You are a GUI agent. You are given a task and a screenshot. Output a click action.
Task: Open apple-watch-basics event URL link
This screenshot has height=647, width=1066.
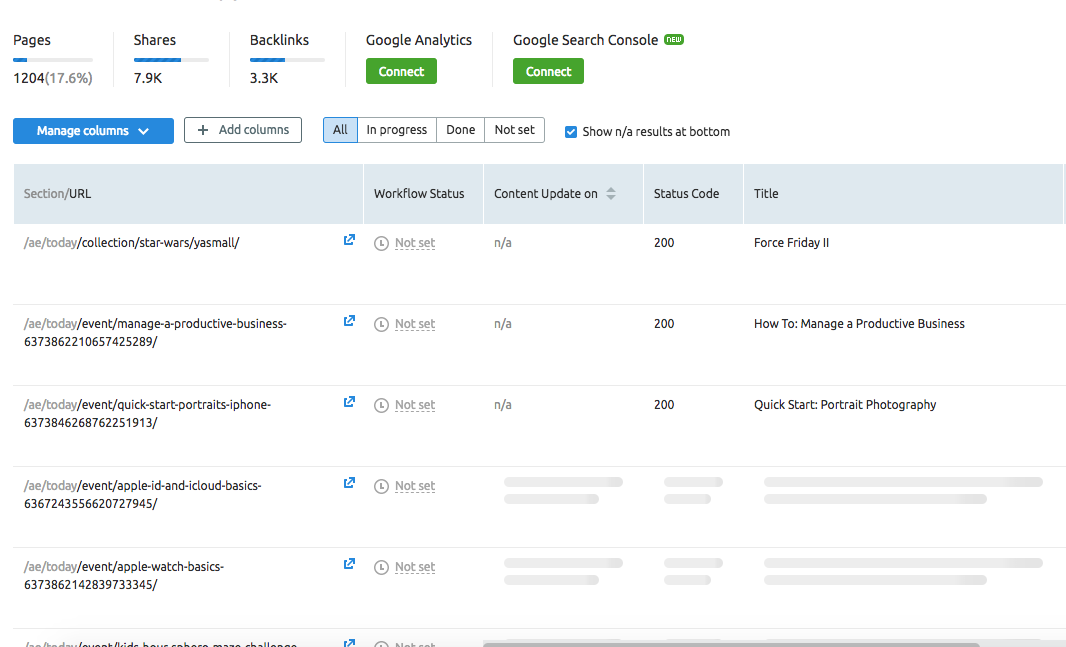coord(124,575)
